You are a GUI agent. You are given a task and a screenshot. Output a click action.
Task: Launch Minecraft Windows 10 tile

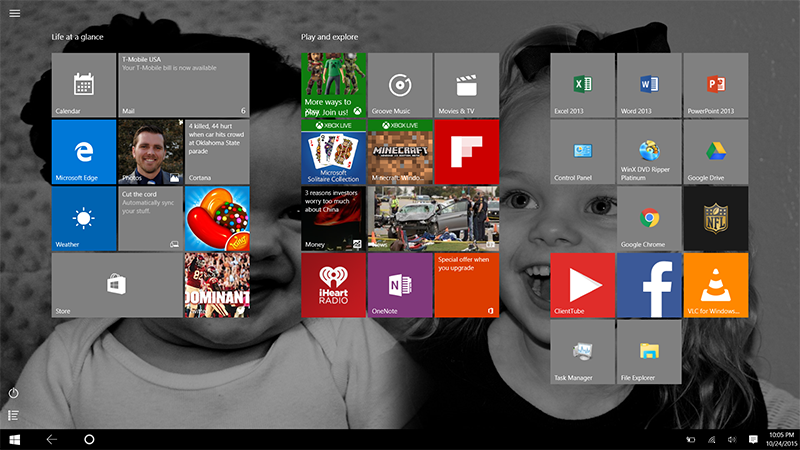[x=400, y=152]
